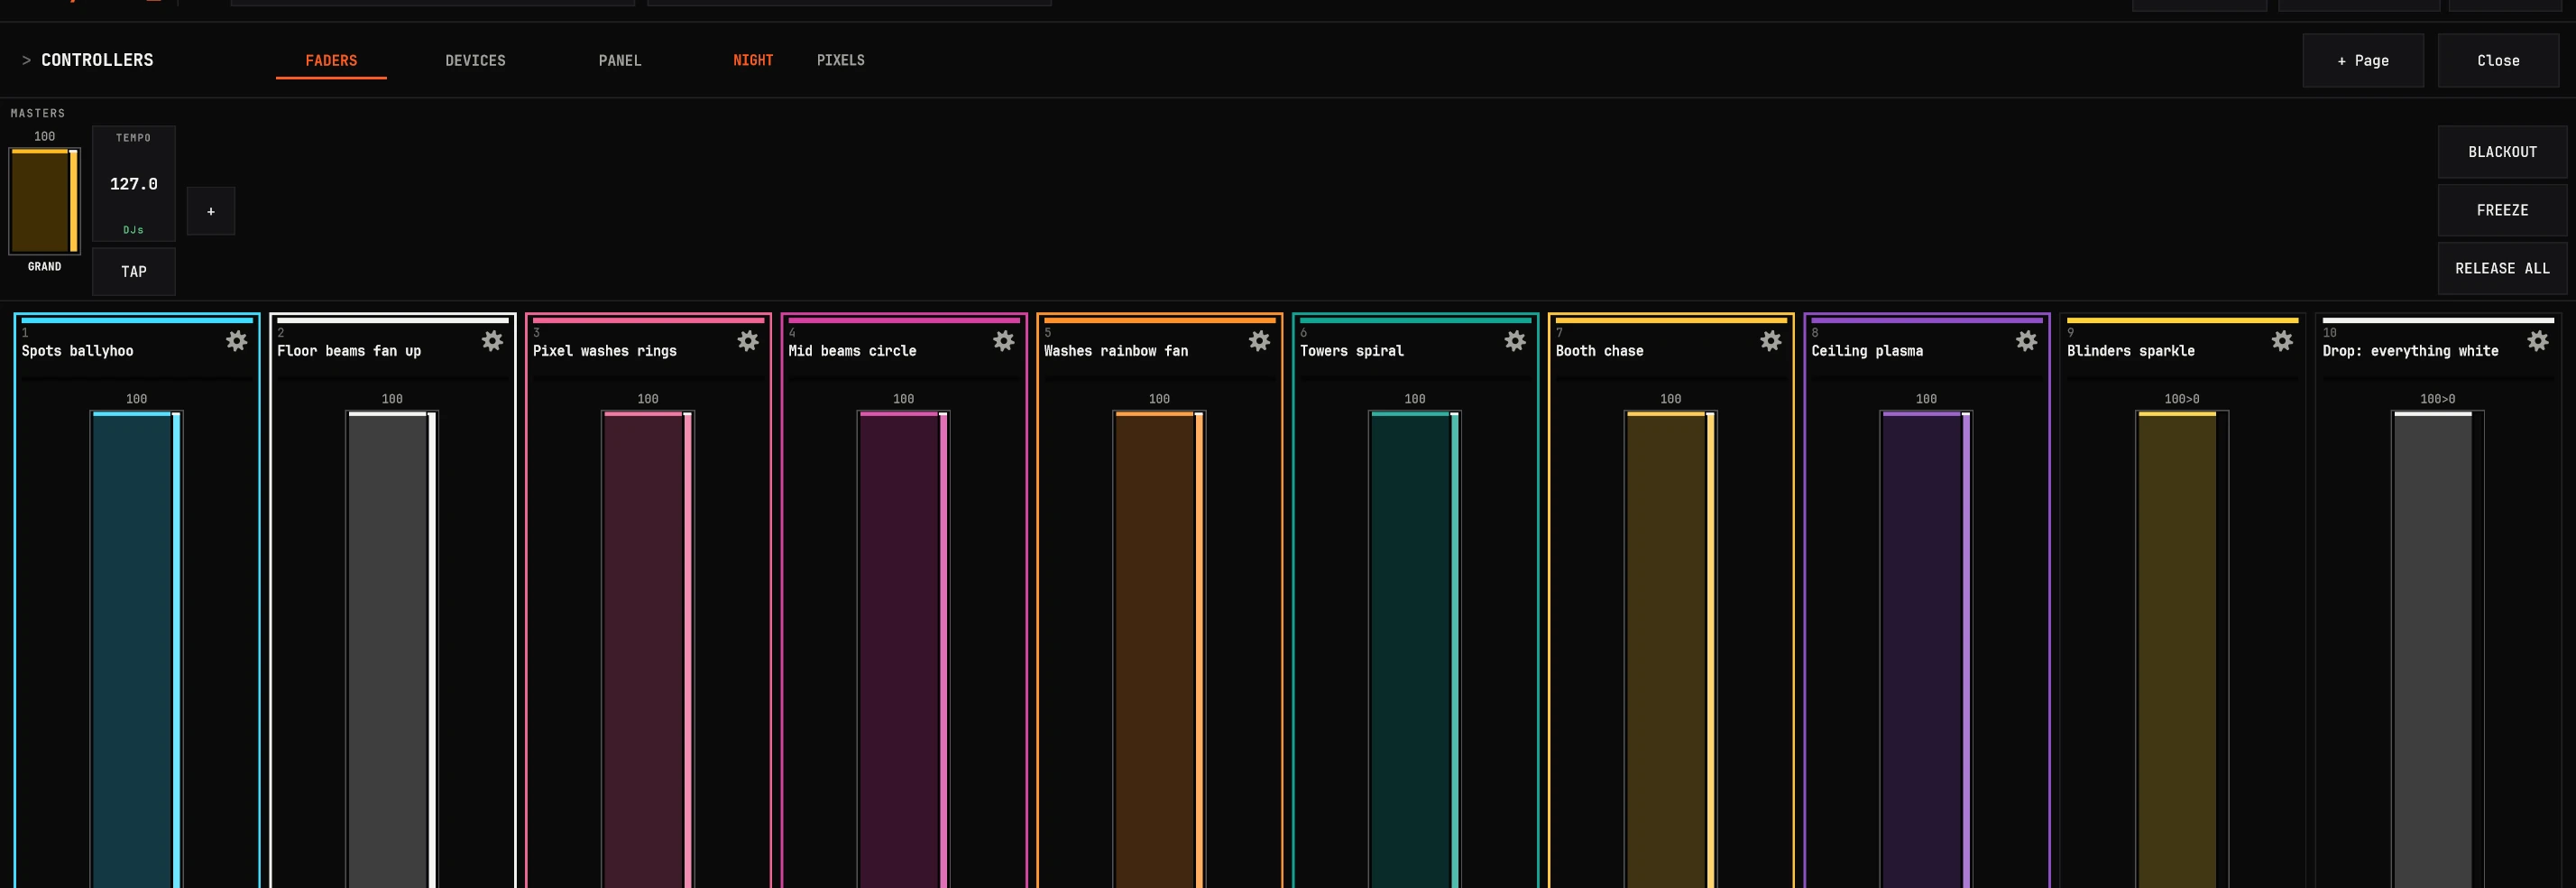The height and width of the screenshot is (888, 2576).
Task: Switch to the Faders tab
Action: point(331,60)
